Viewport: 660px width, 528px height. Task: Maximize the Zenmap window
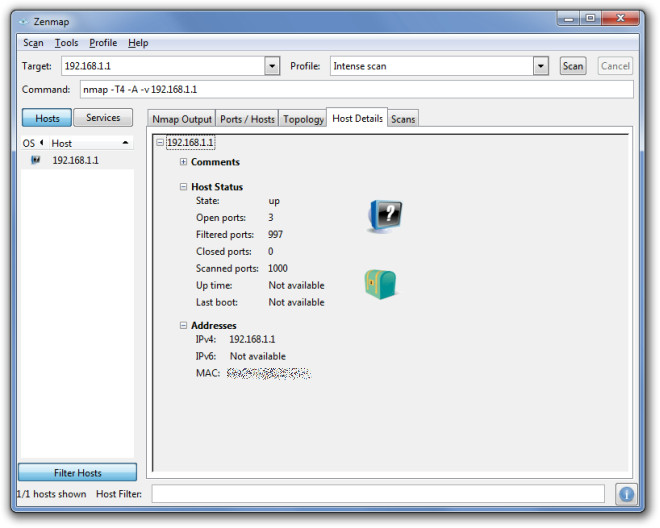point(590,19)
